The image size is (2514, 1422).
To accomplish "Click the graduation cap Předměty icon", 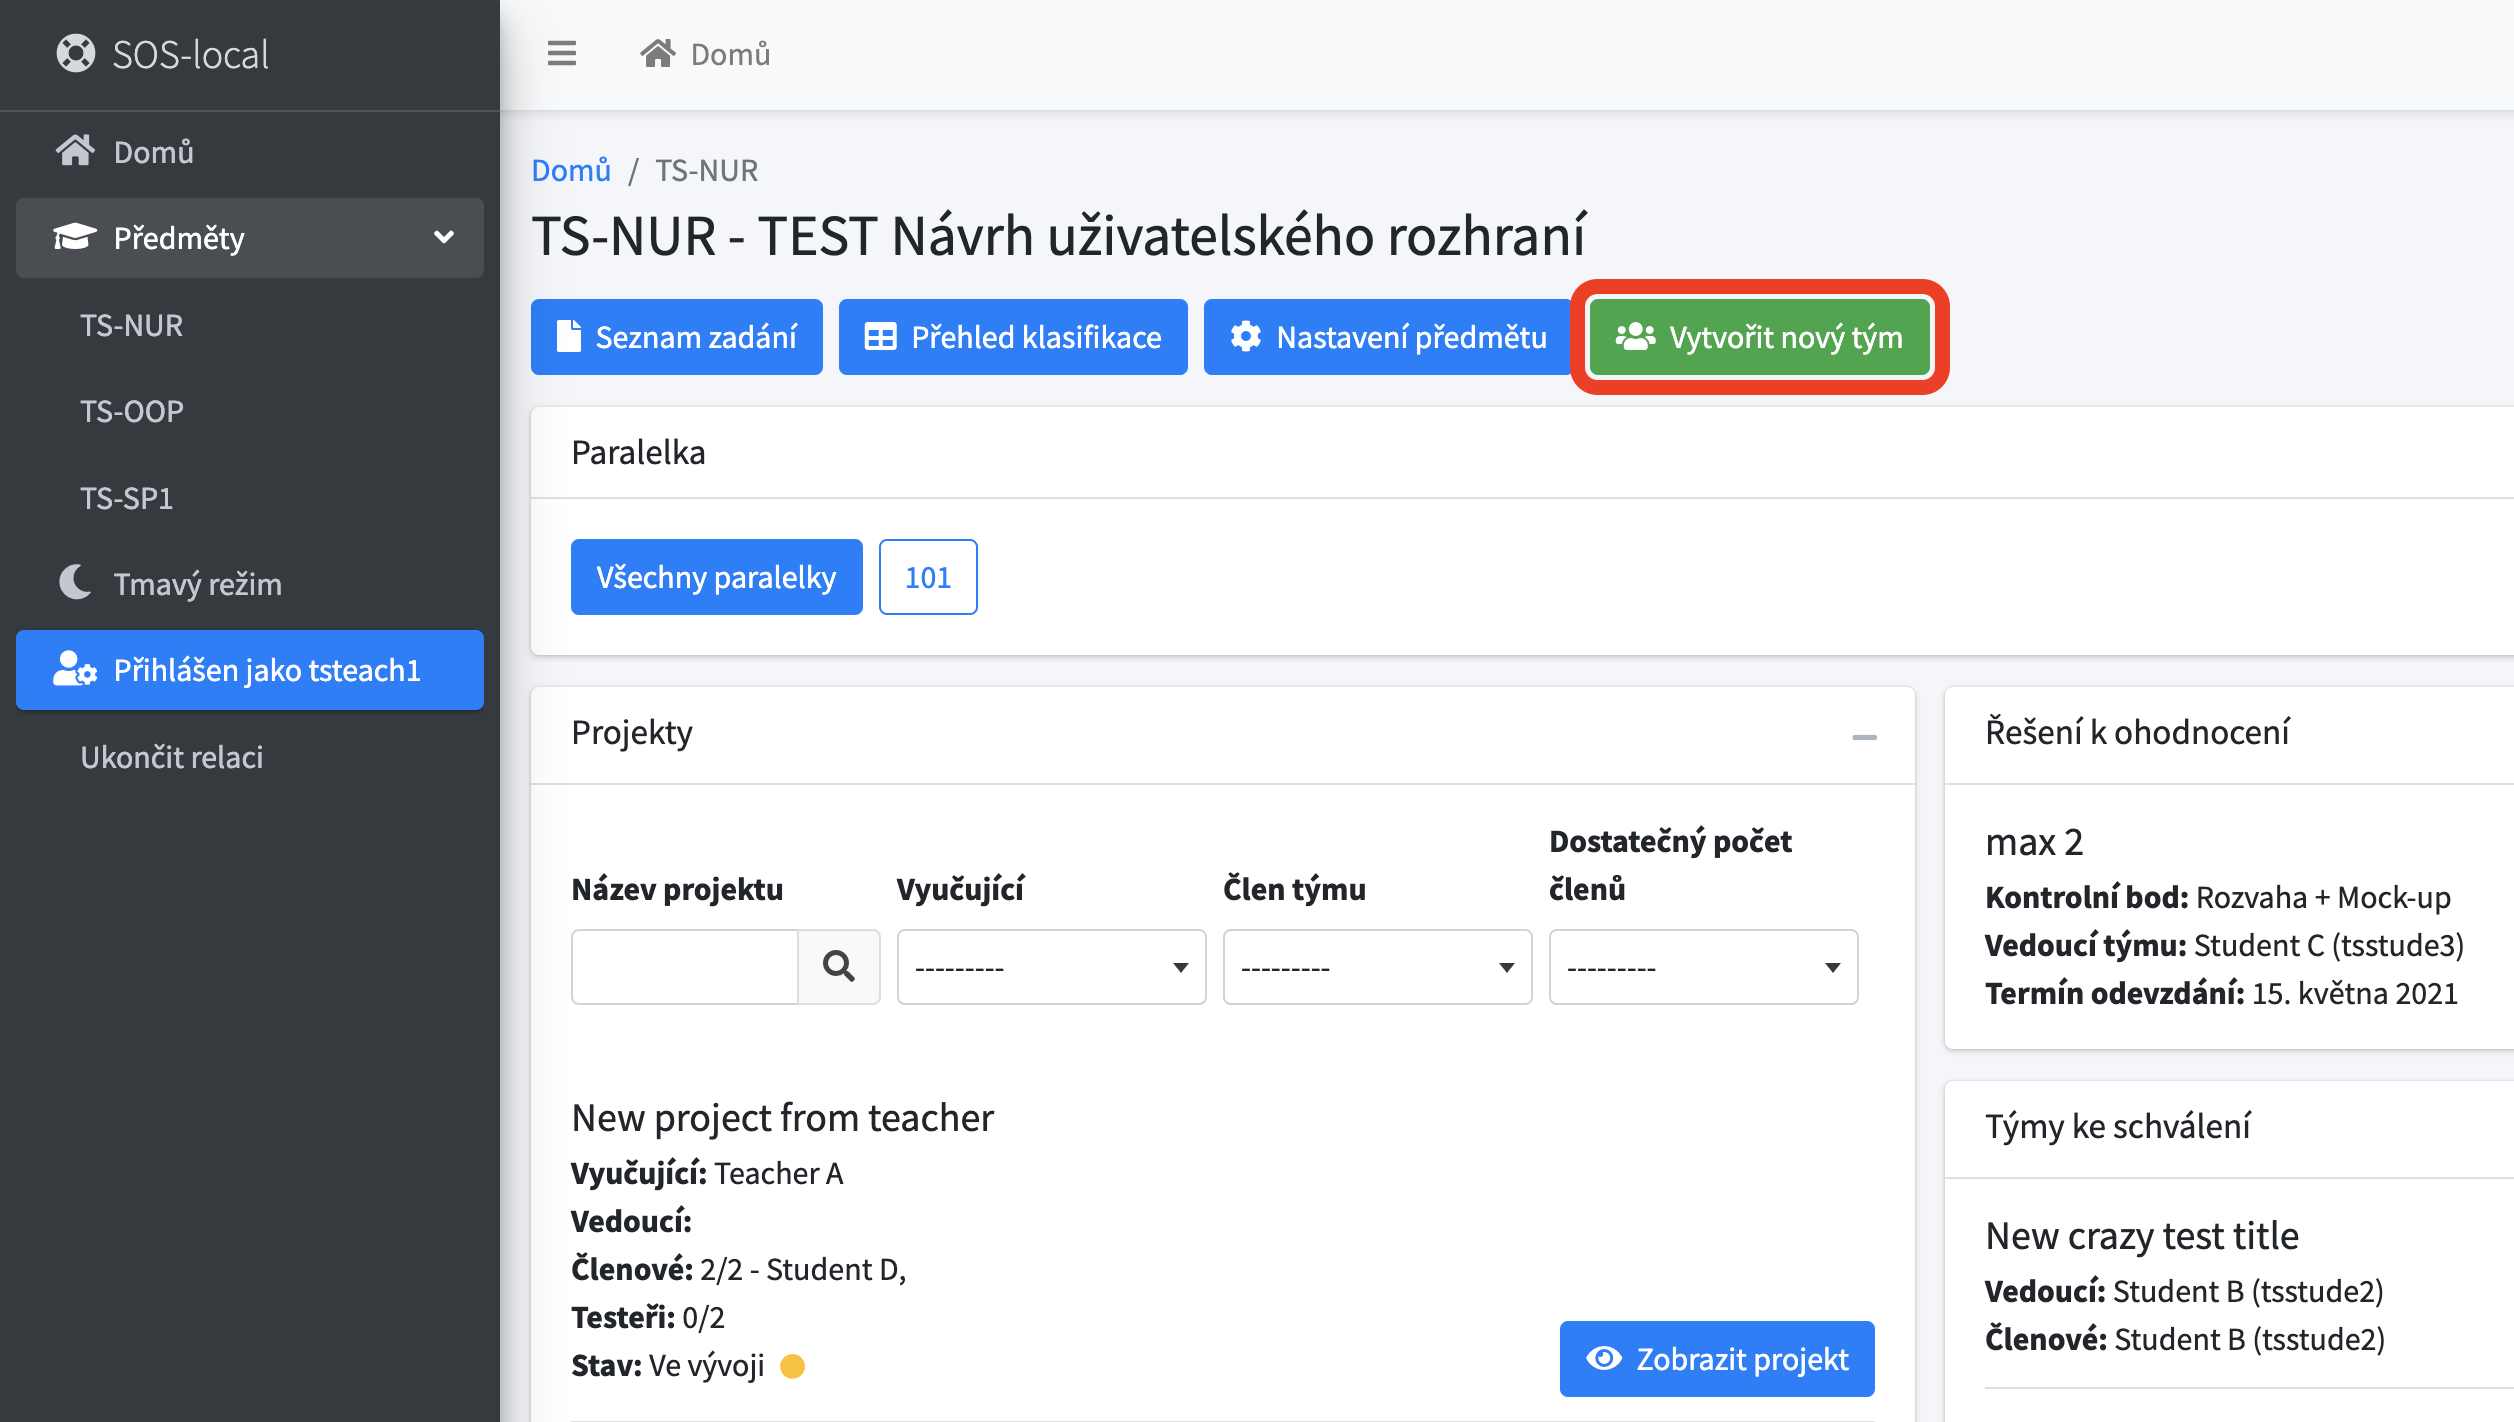I will pyautogui.click(x=75, y=238).
